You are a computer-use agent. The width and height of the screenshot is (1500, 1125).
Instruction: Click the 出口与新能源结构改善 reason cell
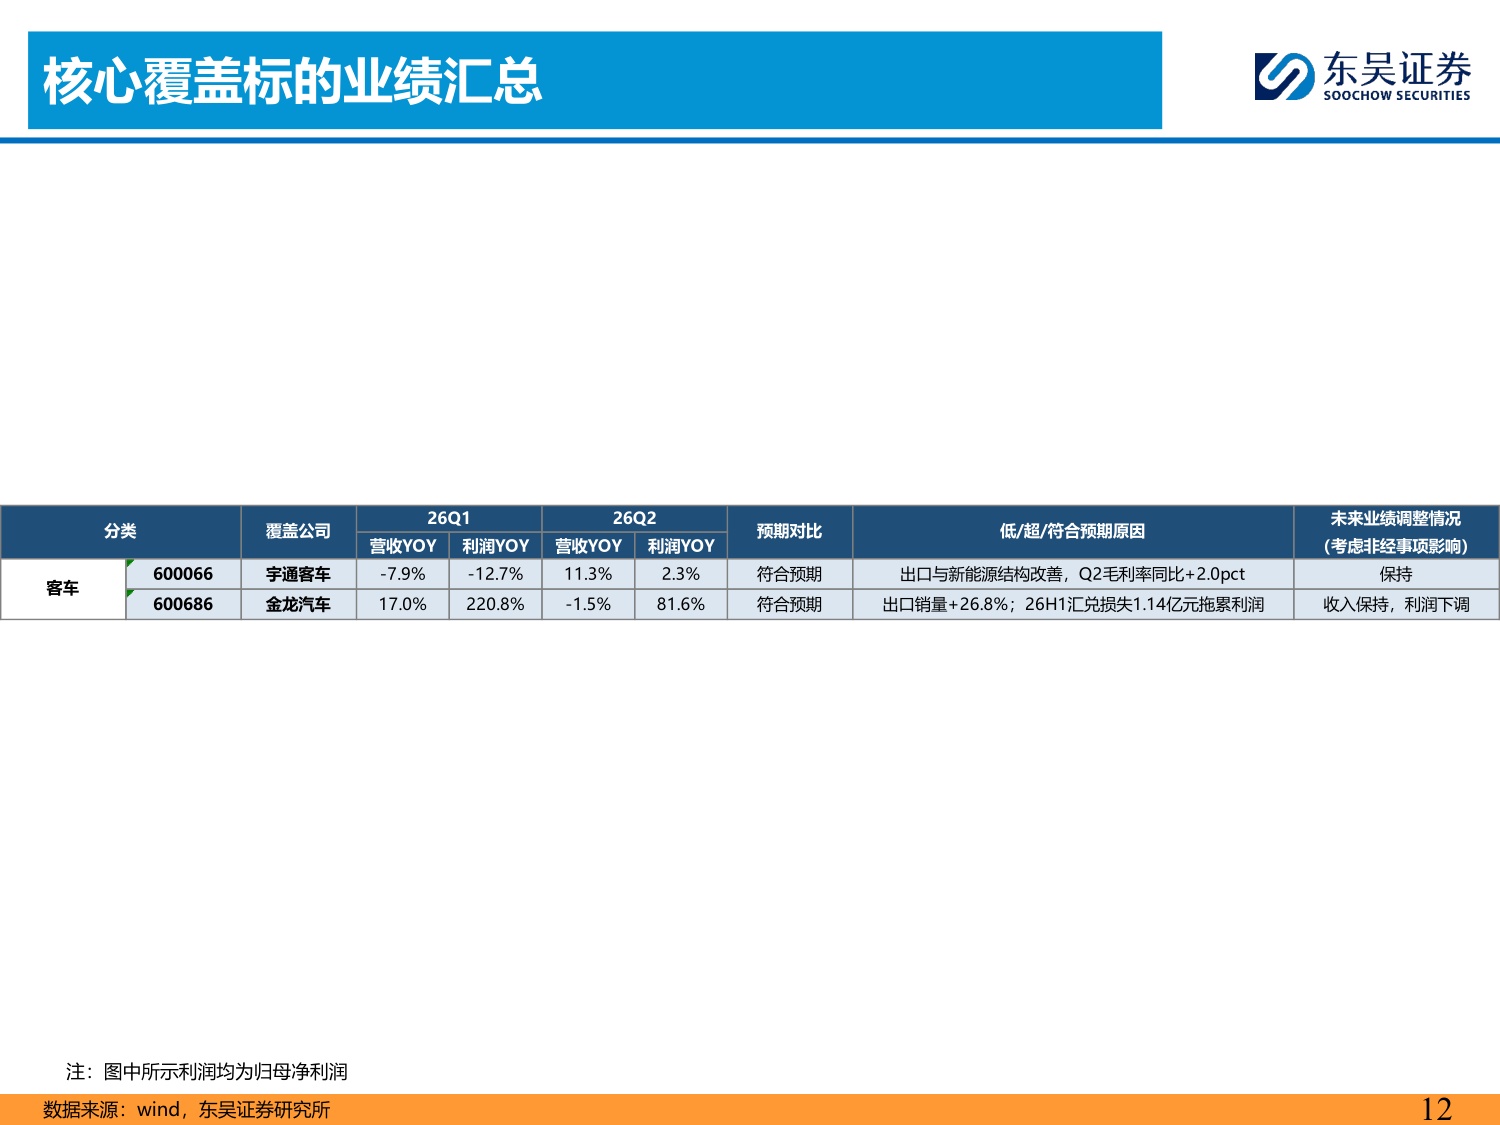[x=1073, y=574]
